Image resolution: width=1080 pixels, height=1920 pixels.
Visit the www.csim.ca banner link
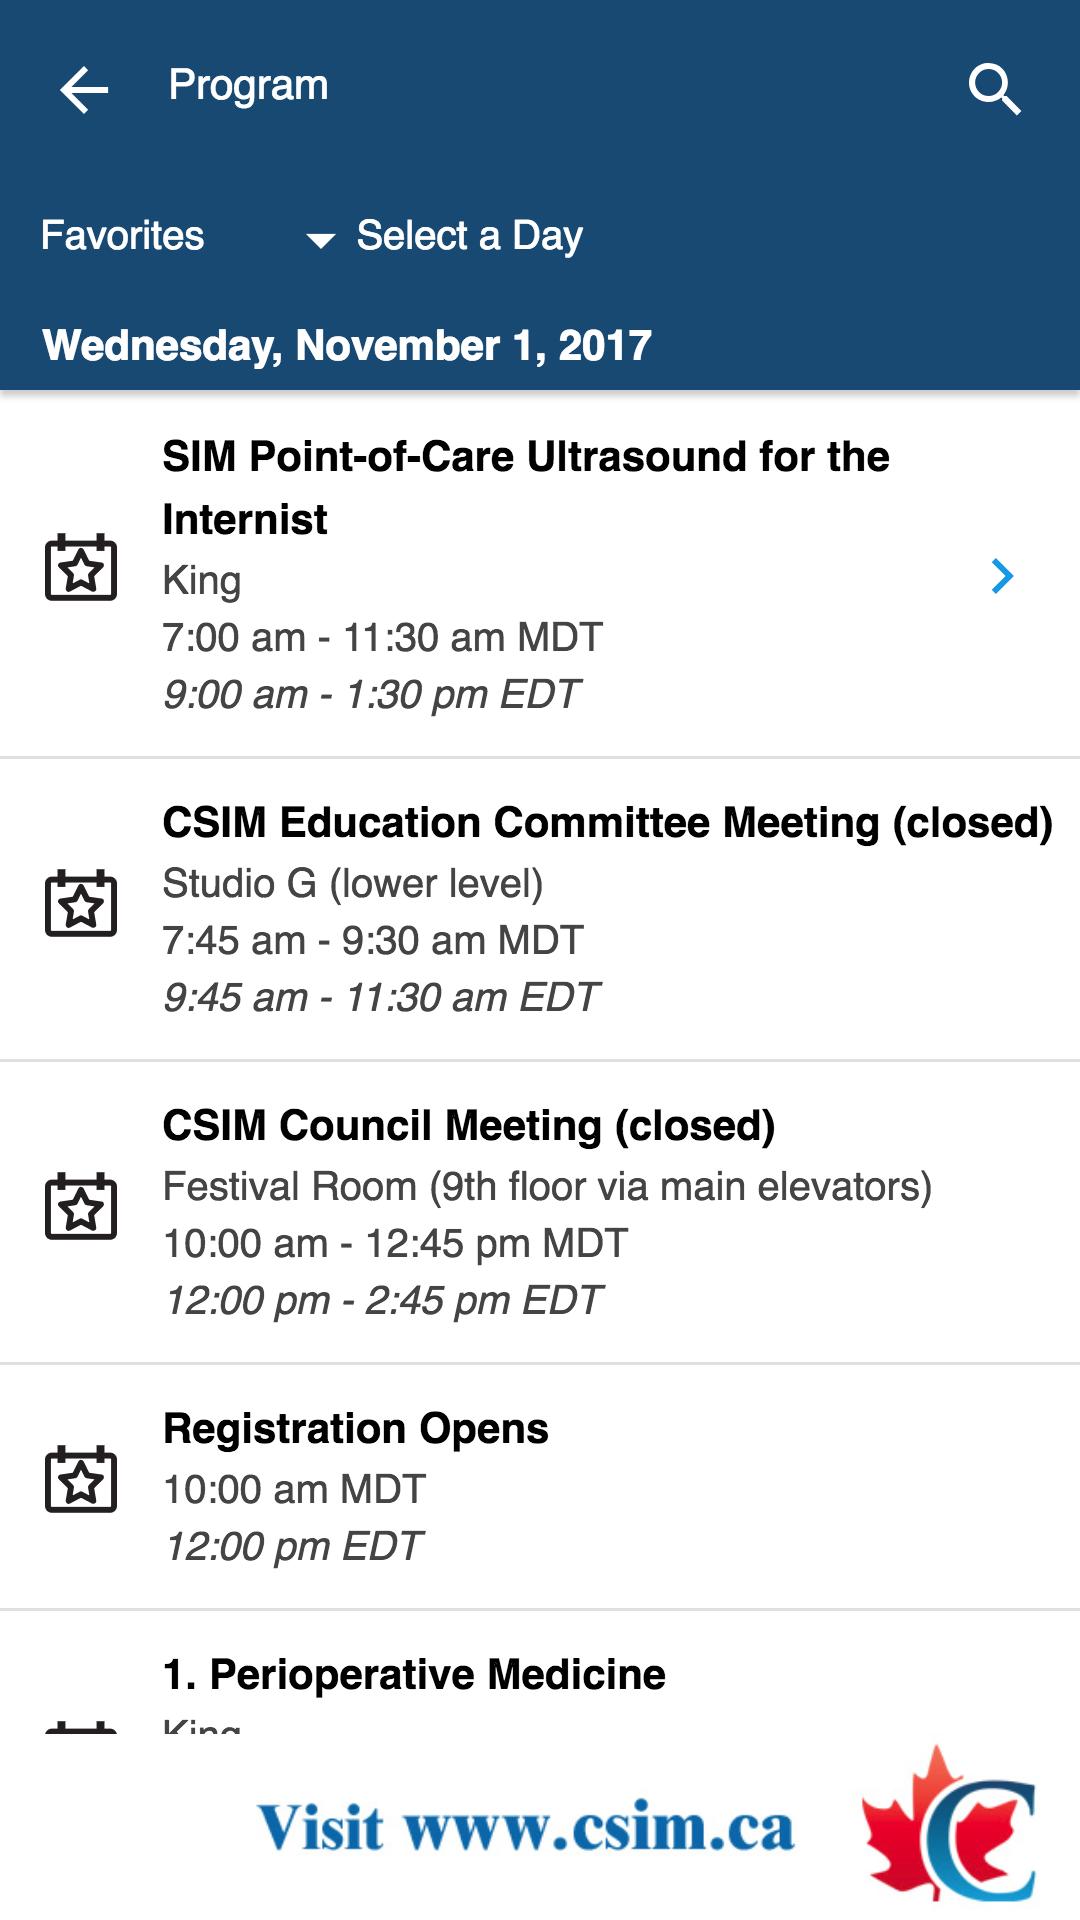pos(526,1828)
